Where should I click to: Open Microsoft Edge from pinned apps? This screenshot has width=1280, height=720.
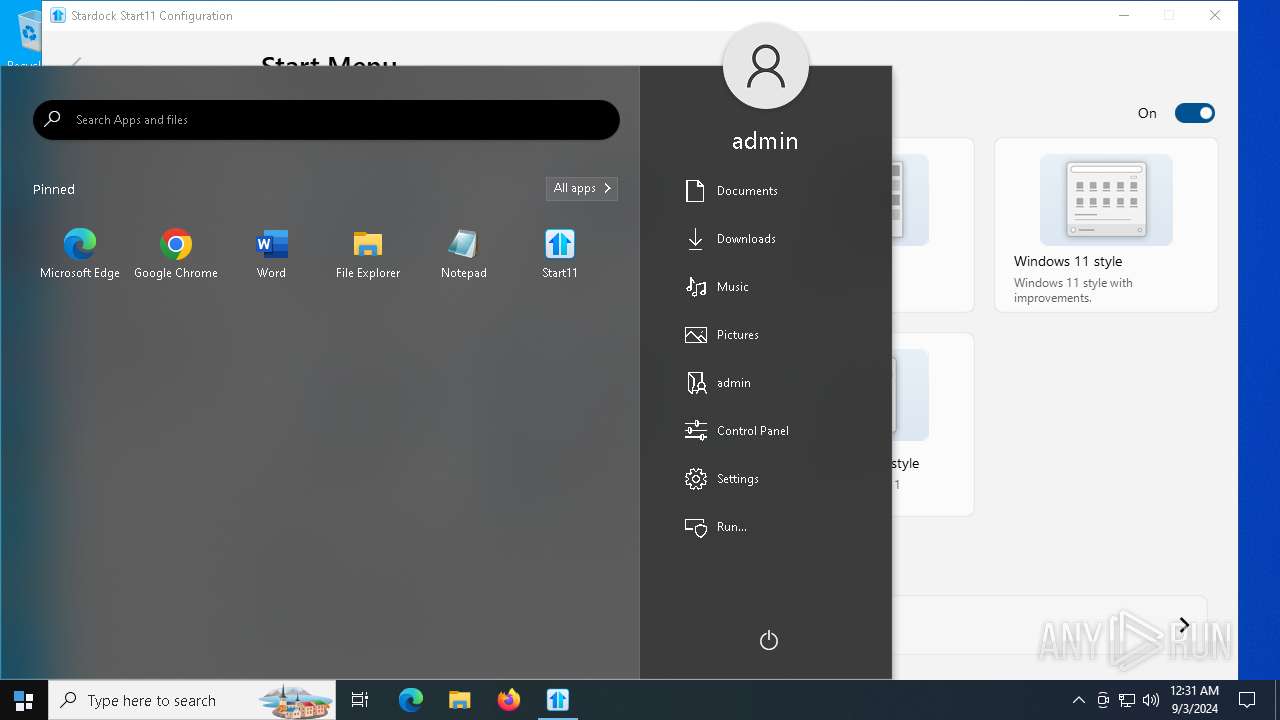[x=80, y=254]
